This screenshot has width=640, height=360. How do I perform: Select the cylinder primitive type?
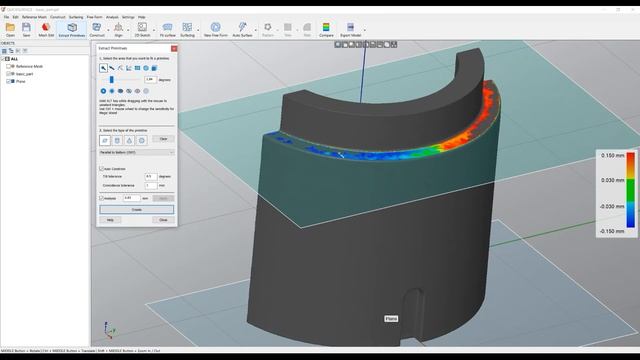click(117, 140)
